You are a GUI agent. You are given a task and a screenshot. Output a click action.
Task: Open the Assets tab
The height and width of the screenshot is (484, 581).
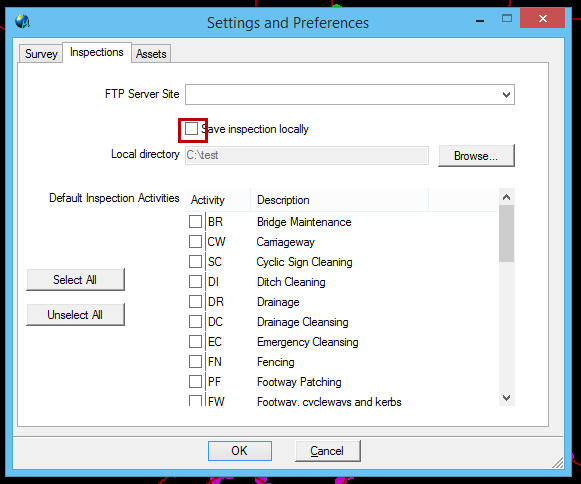[151, 54]
